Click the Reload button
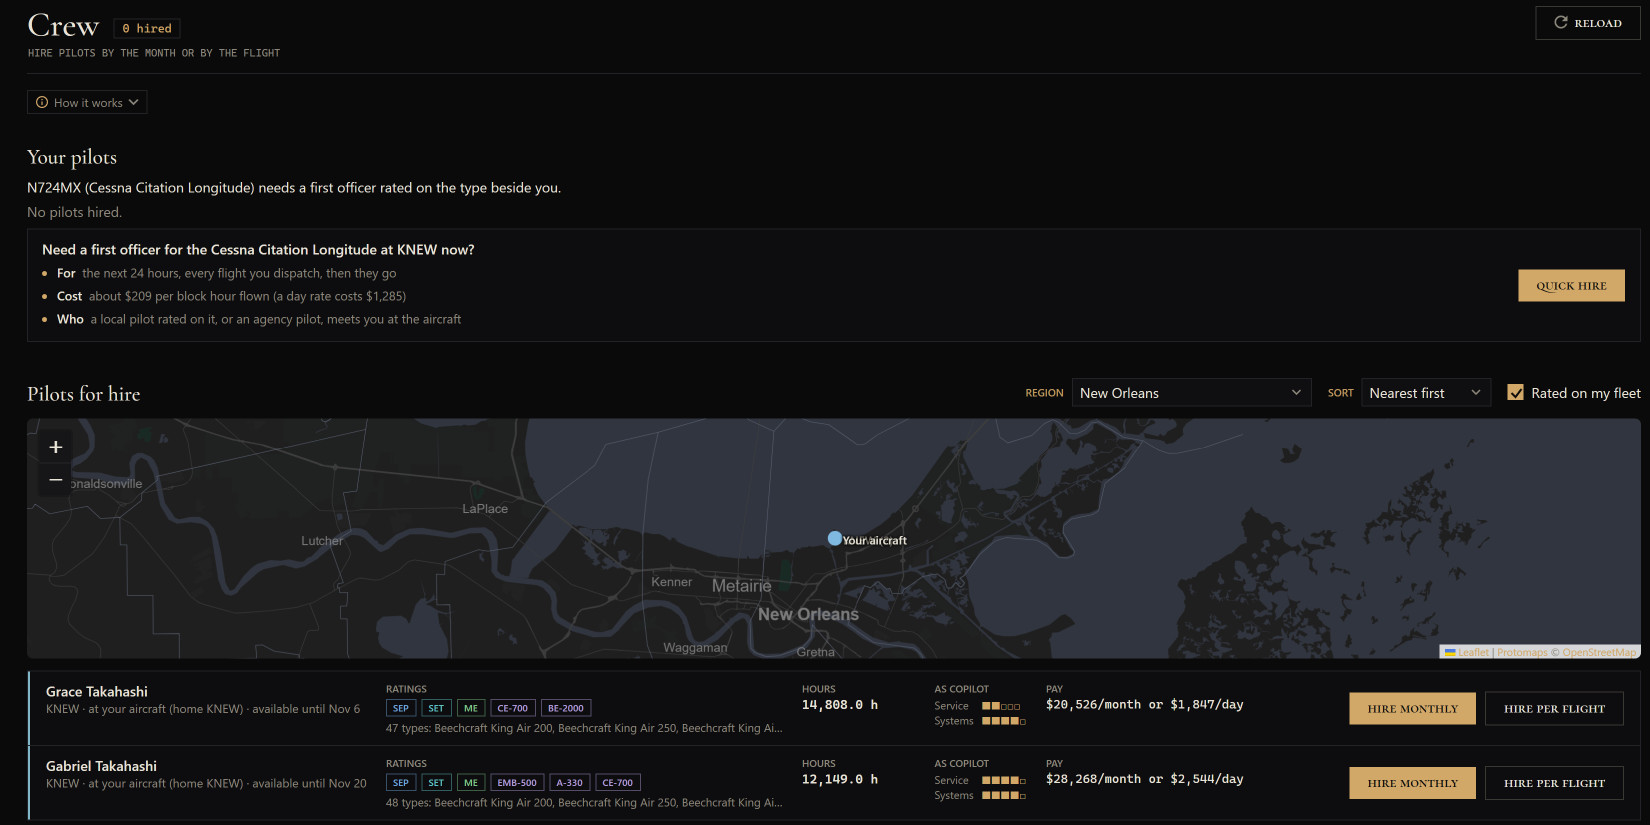The width and height of the screenshot is (1650, 825). [x=1587, y=23]
